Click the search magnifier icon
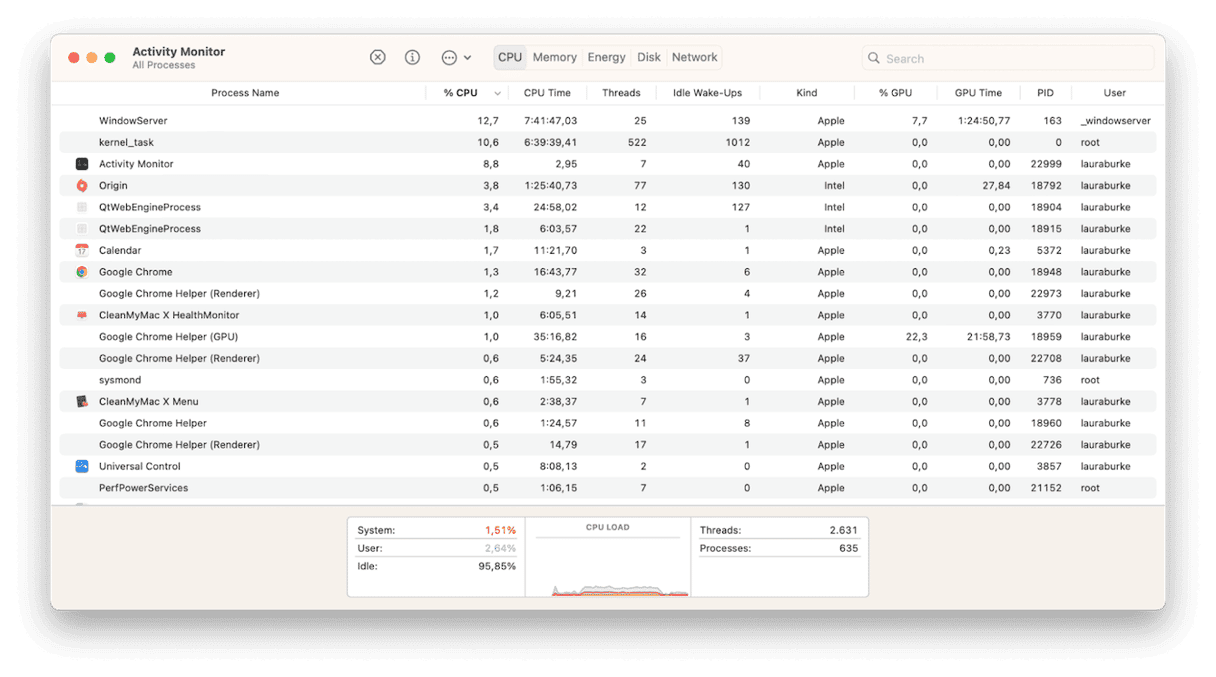1216x677 pixels. (874, 58)
